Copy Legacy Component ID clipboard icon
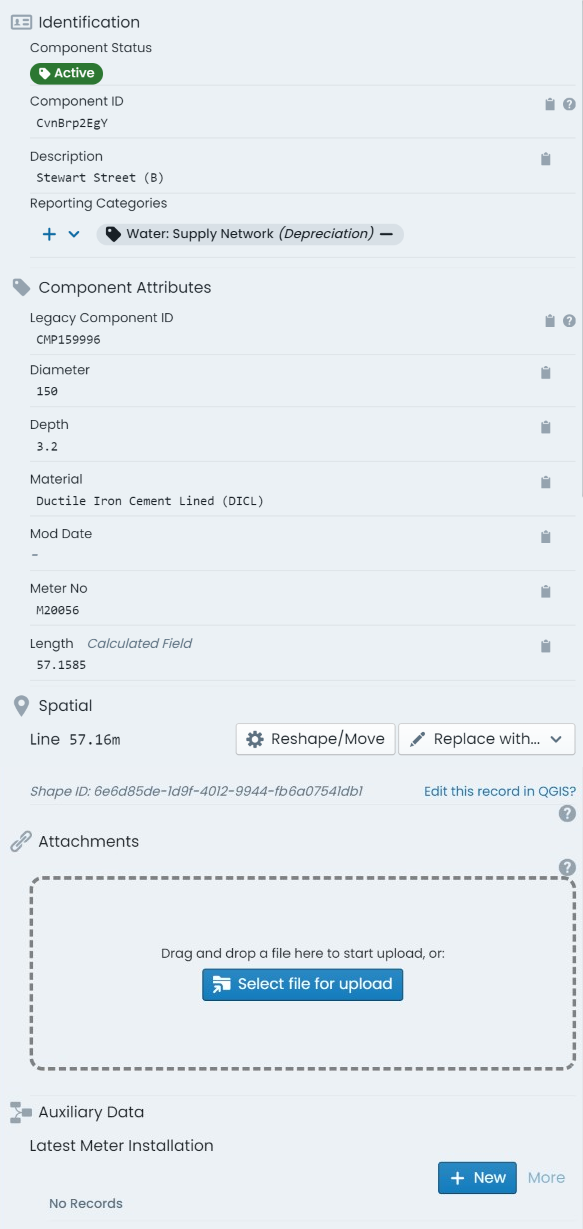583x1229 pixels. pos(549,321)
